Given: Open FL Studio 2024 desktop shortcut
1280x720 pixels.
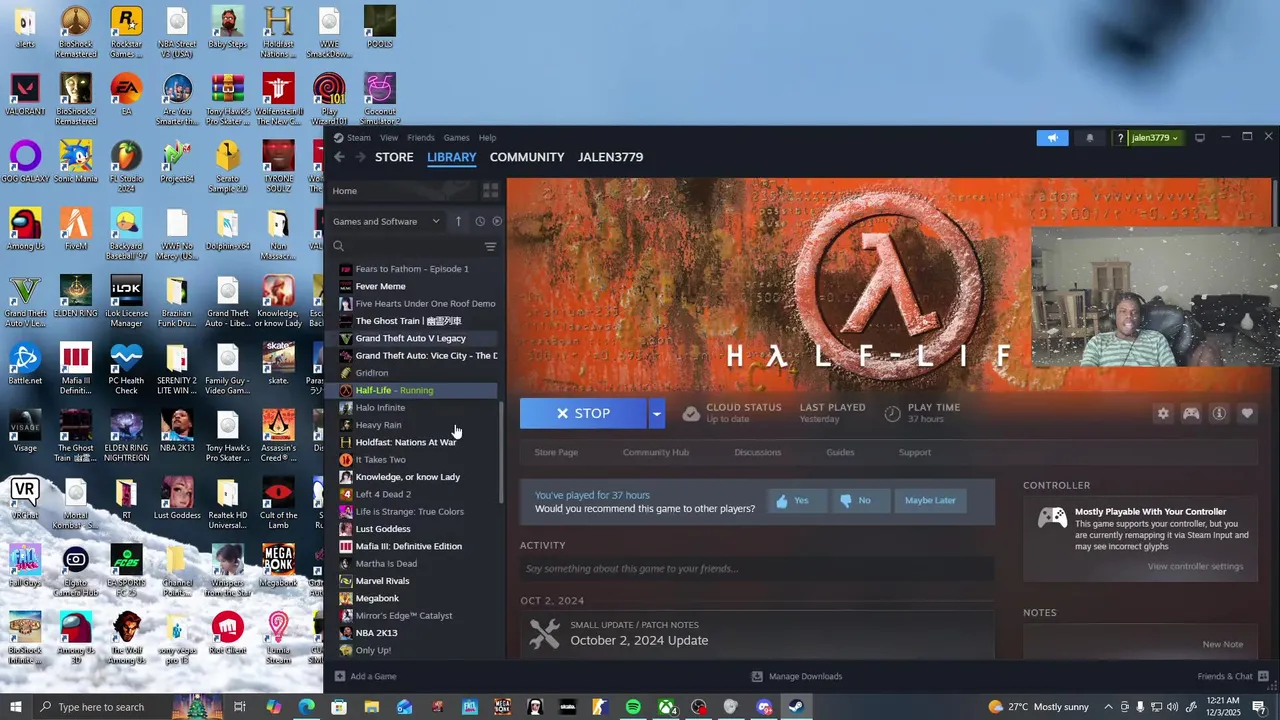Looking at the screenshot, I should point(126,167).
